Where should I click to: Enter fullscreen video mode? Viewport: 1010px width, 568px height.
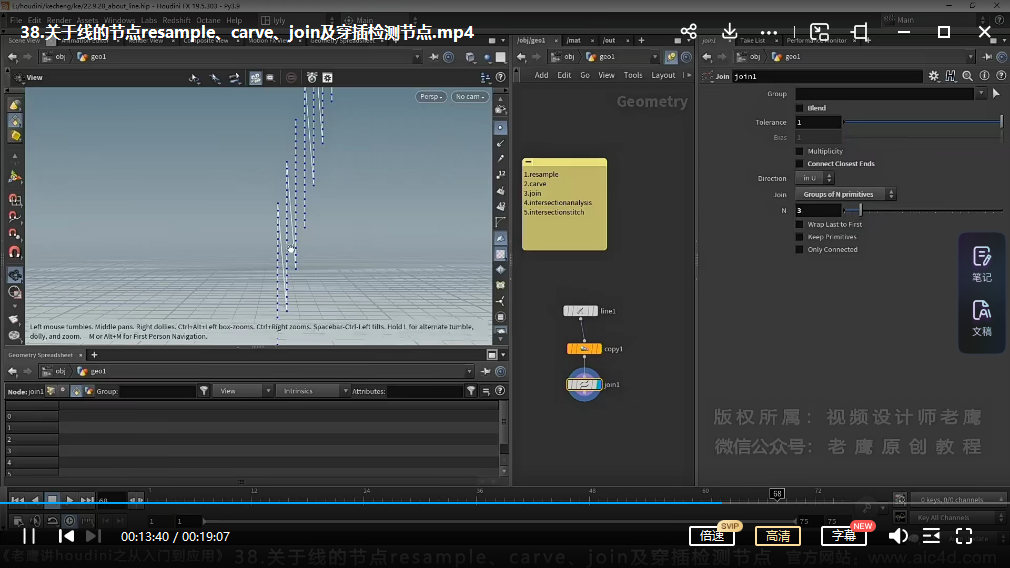964,536
